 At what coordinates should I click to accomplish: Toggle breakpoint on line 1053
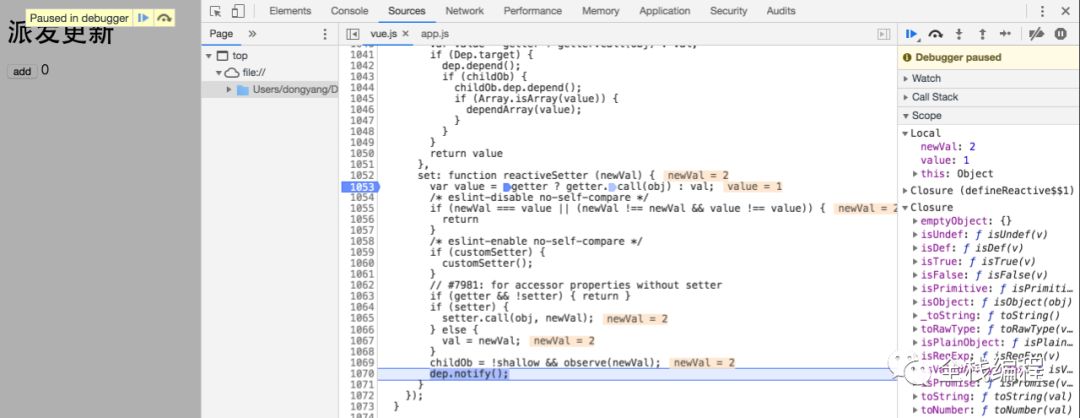coord(361,187)
